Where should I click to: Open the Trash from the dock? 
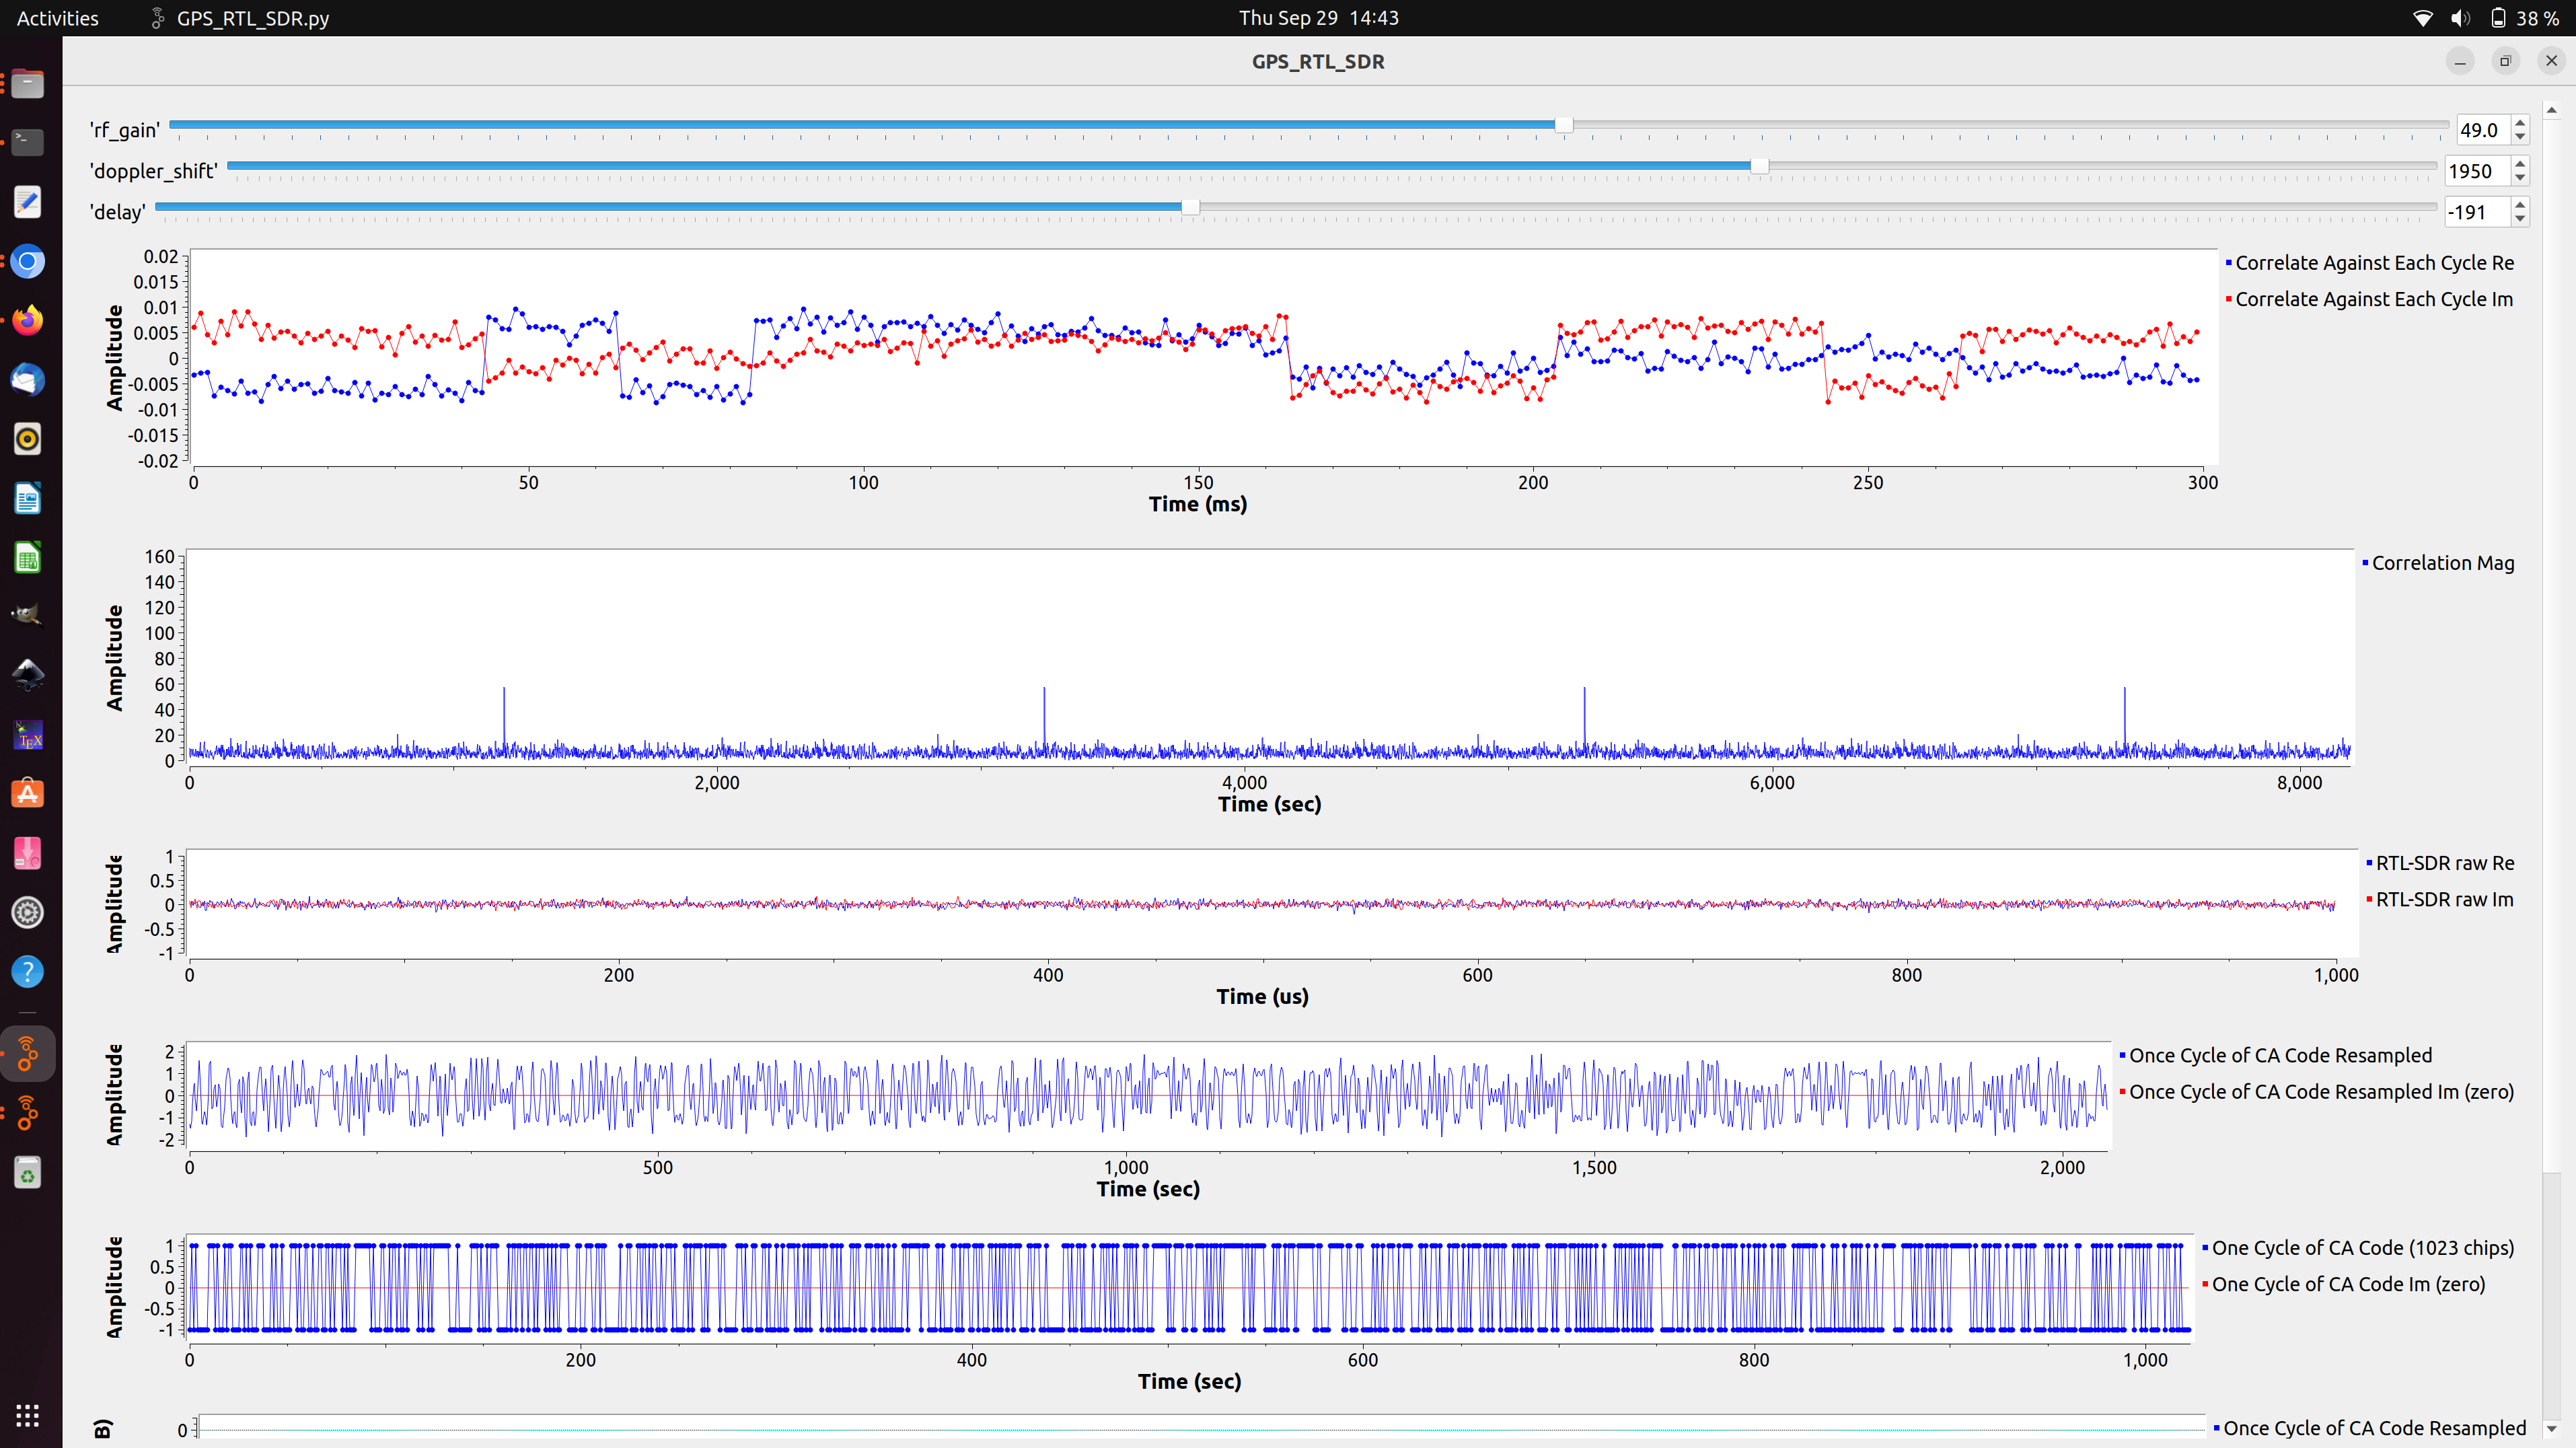28,1172
